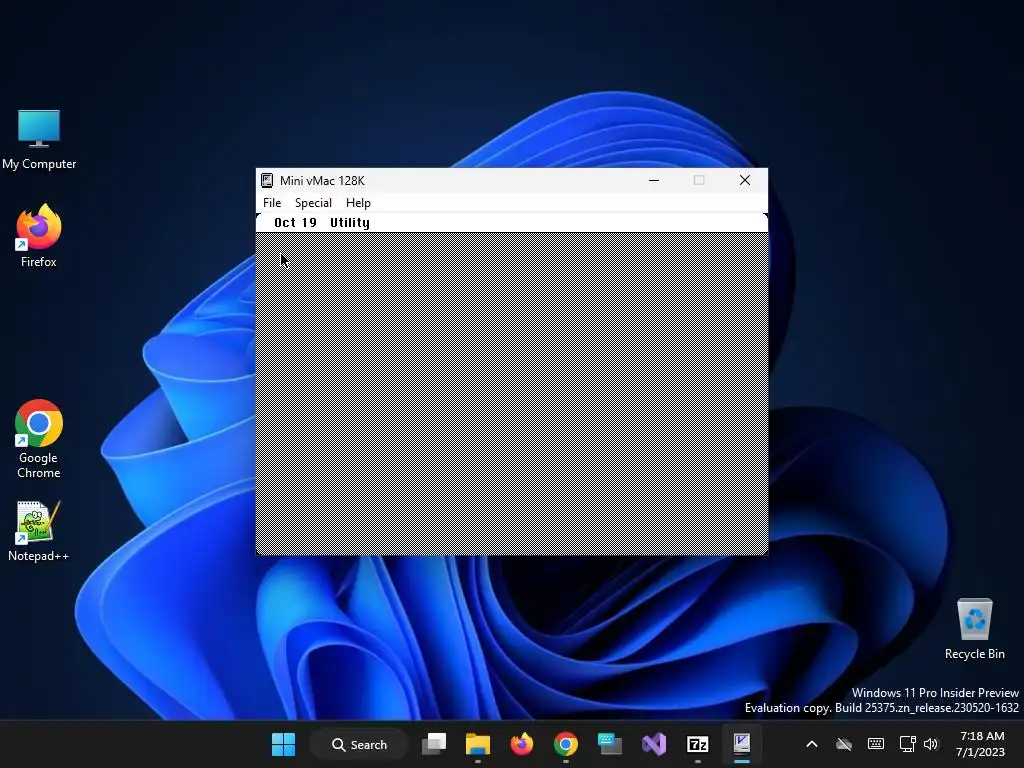This screenshot has width=1024, height=768.
Task: Click the taskbar Search box
Action: pos(359,744)
